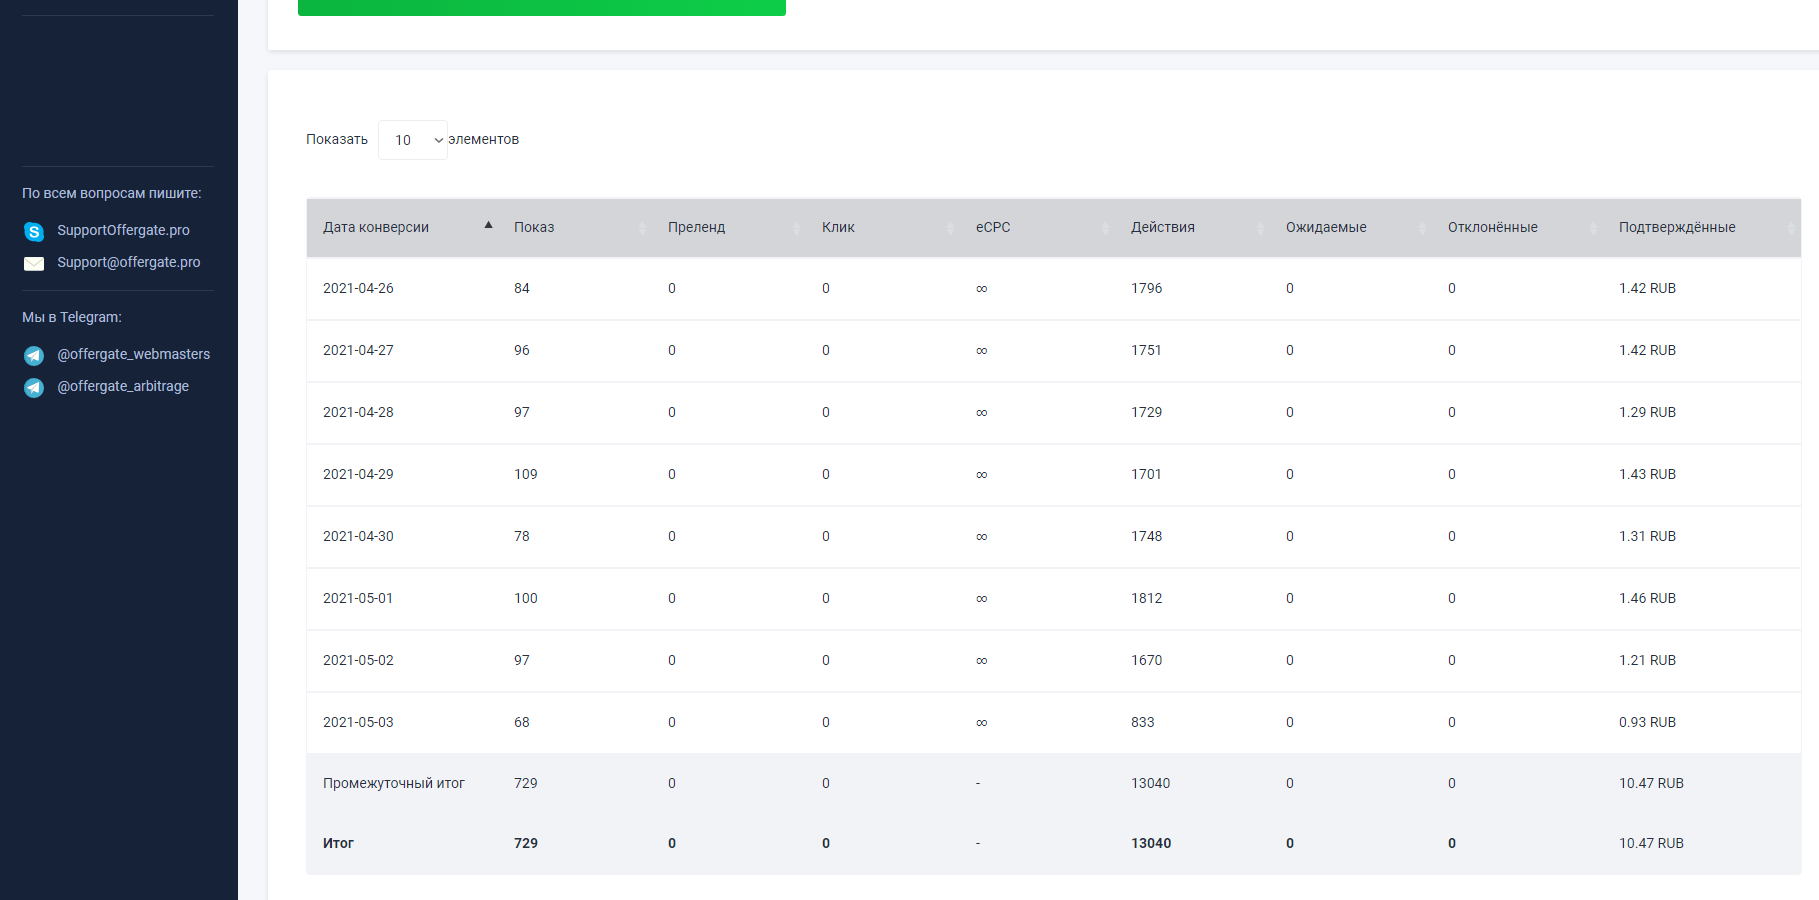The height and width of the screenshot is (900, 1819).
Task: Click the confirmed amount 1.31 RUB
Action: pos(1648,536)
